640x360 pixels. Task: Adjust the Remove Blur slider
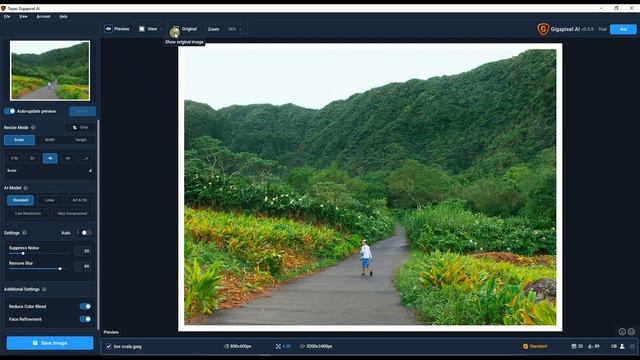click(40, 269)
